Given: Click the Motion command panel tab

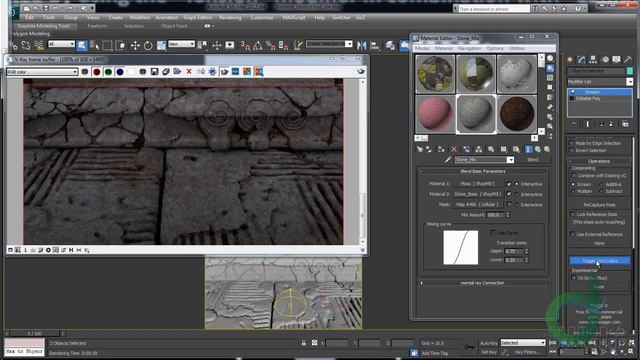Looking at the screenshot, I should coord(605,60).
